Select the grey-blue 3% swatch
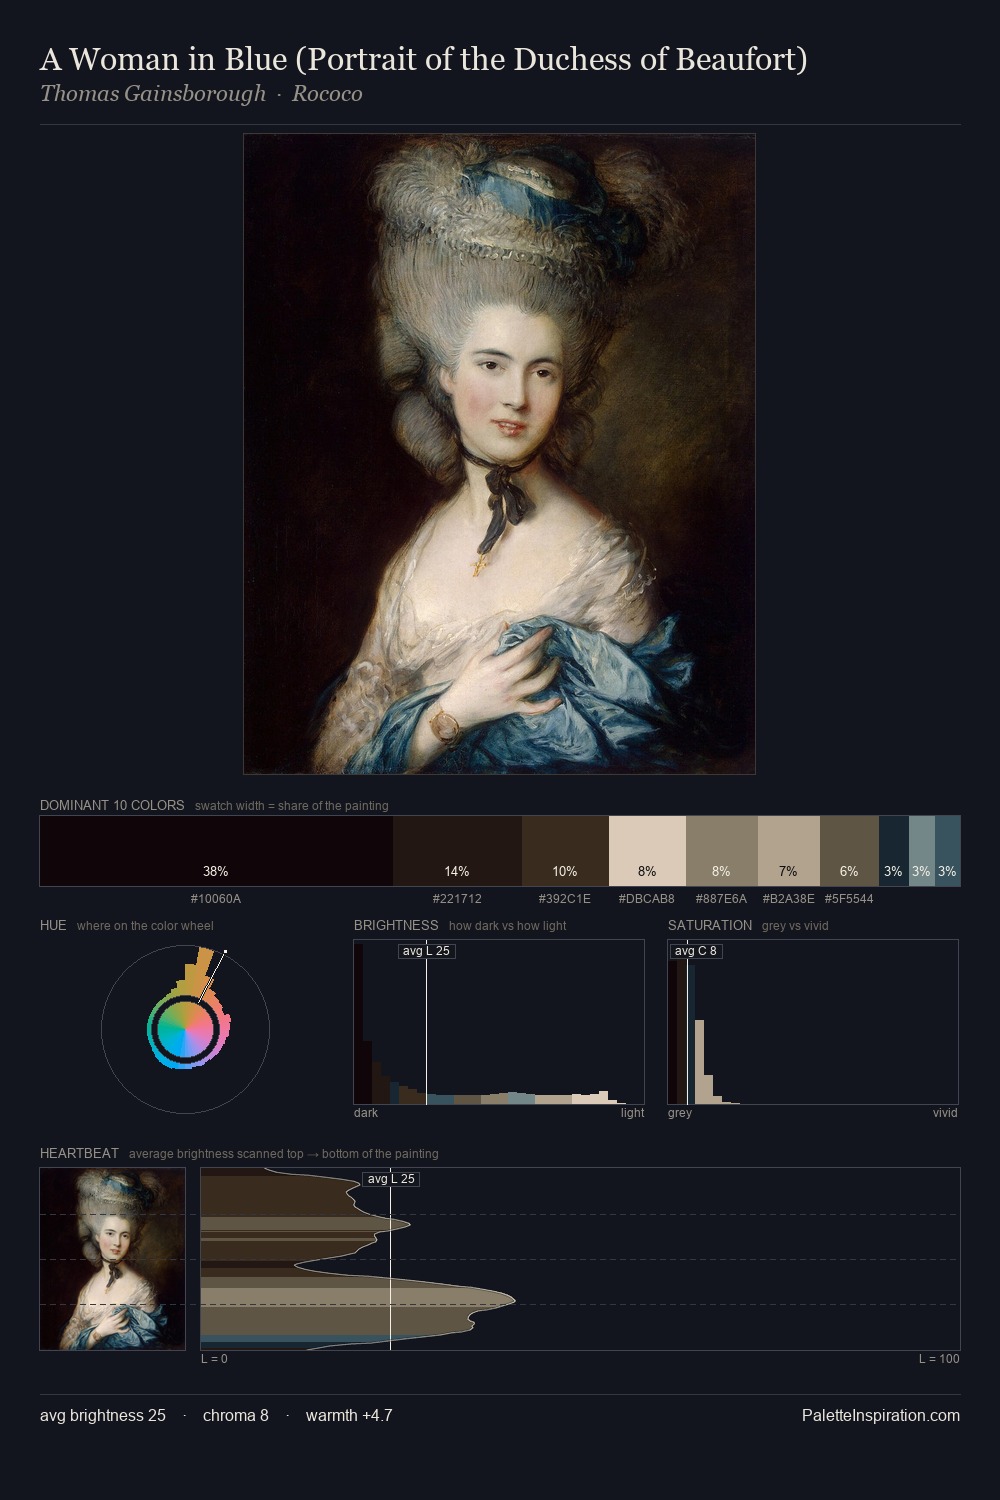 pyautogui.click(x=921, y=851)
